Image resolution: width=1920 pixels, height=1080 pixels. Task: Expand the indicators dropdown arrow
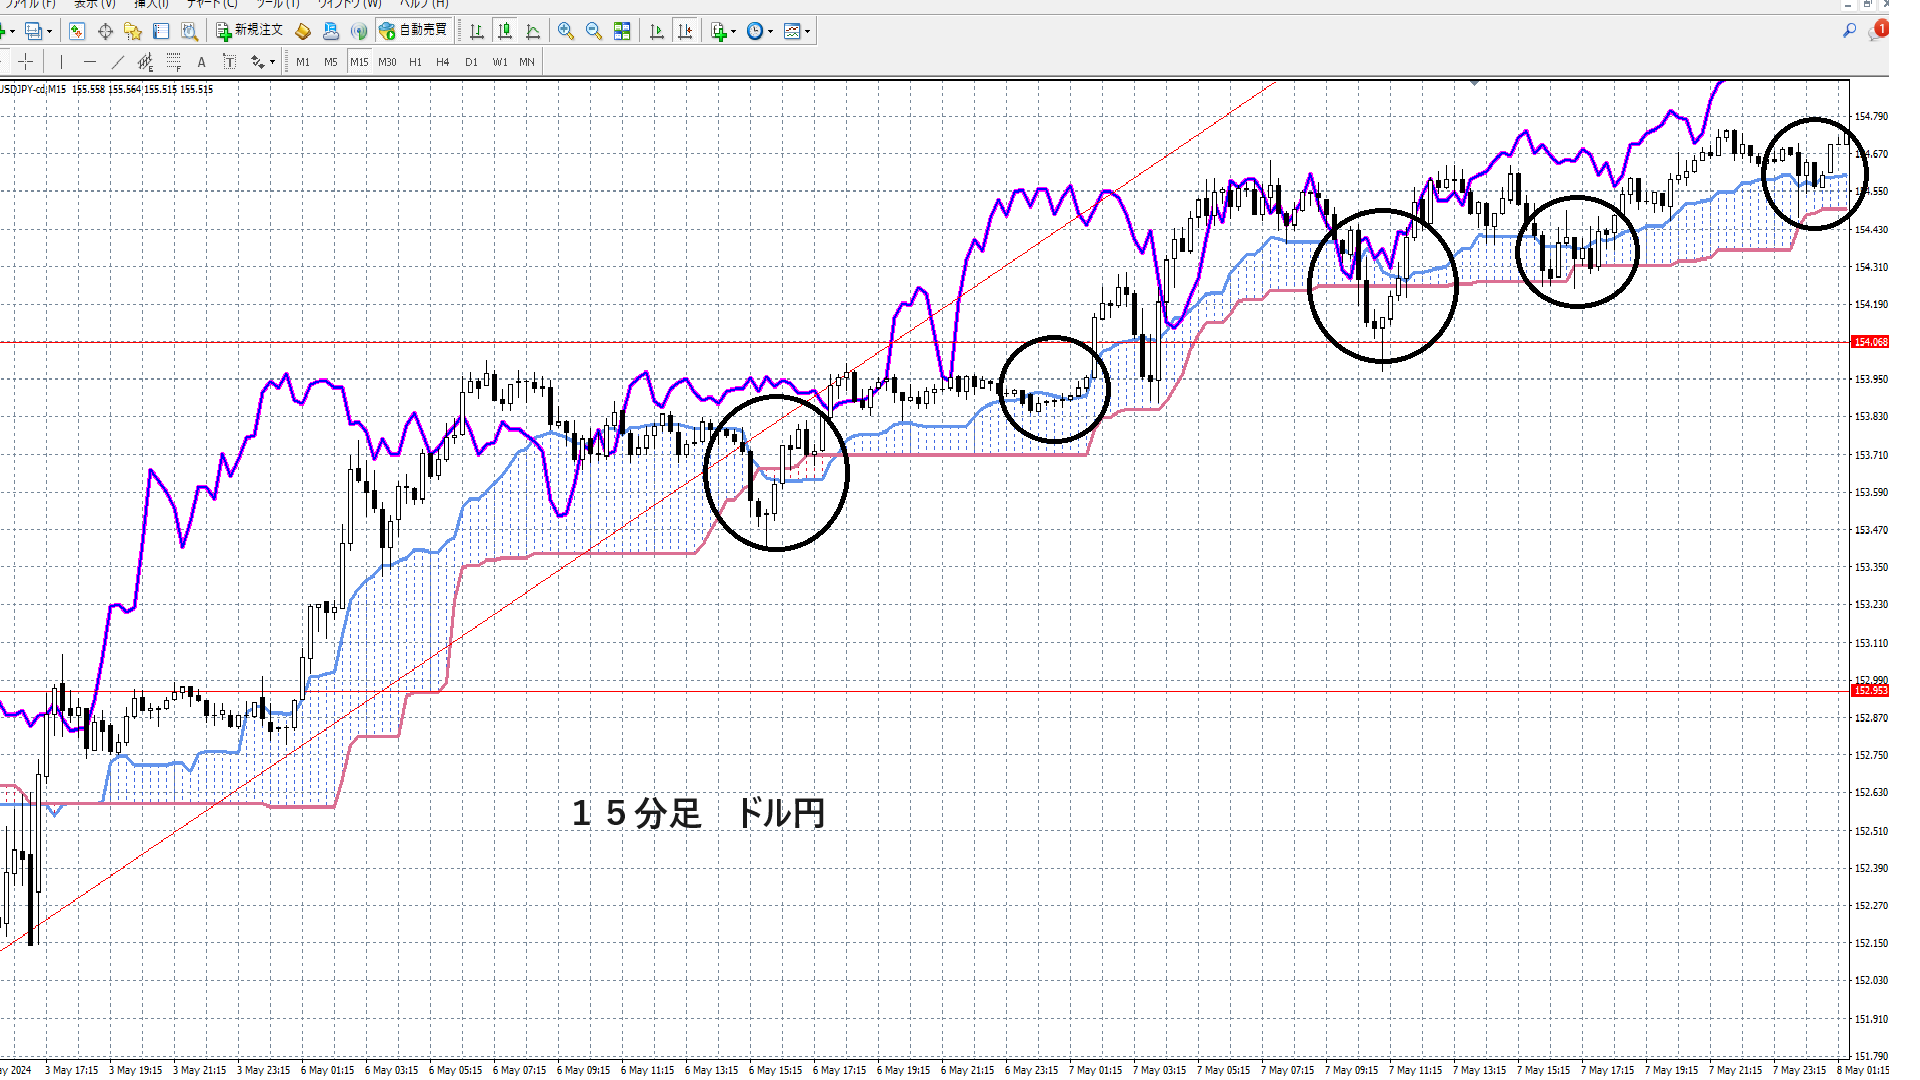click(x=734, y=31)
